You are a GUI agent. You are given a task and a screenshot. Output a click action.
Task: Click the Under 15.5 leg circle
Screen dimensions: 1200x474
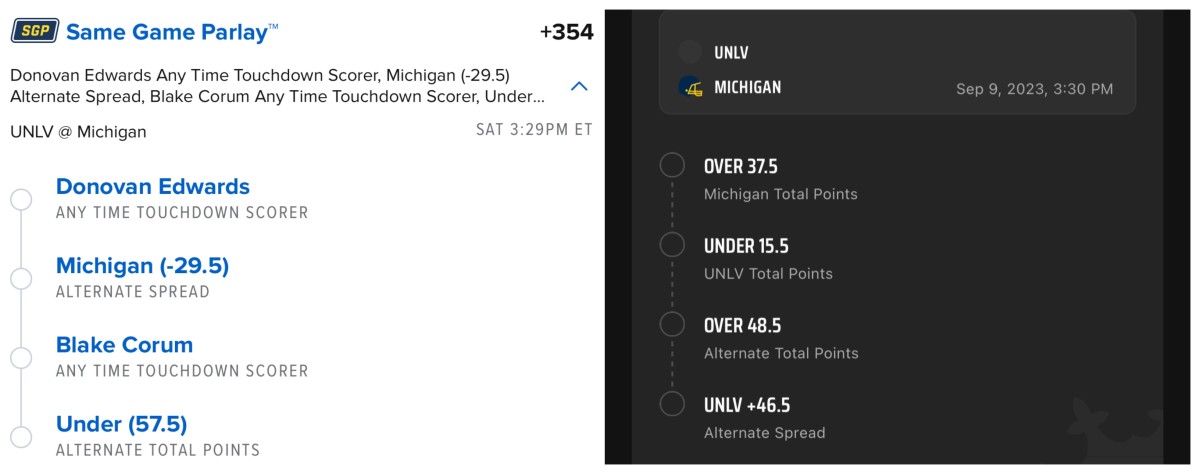[672, 245]
